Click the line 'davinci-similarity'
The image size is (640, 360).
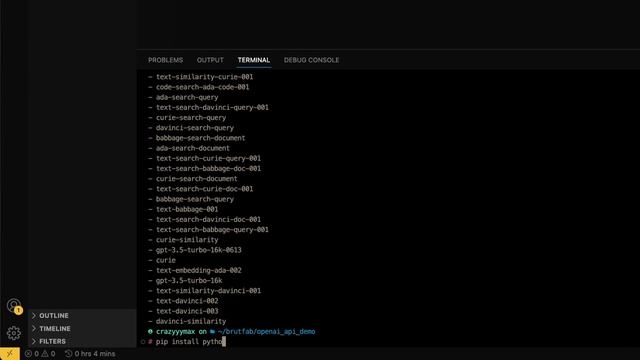point(191,321)
